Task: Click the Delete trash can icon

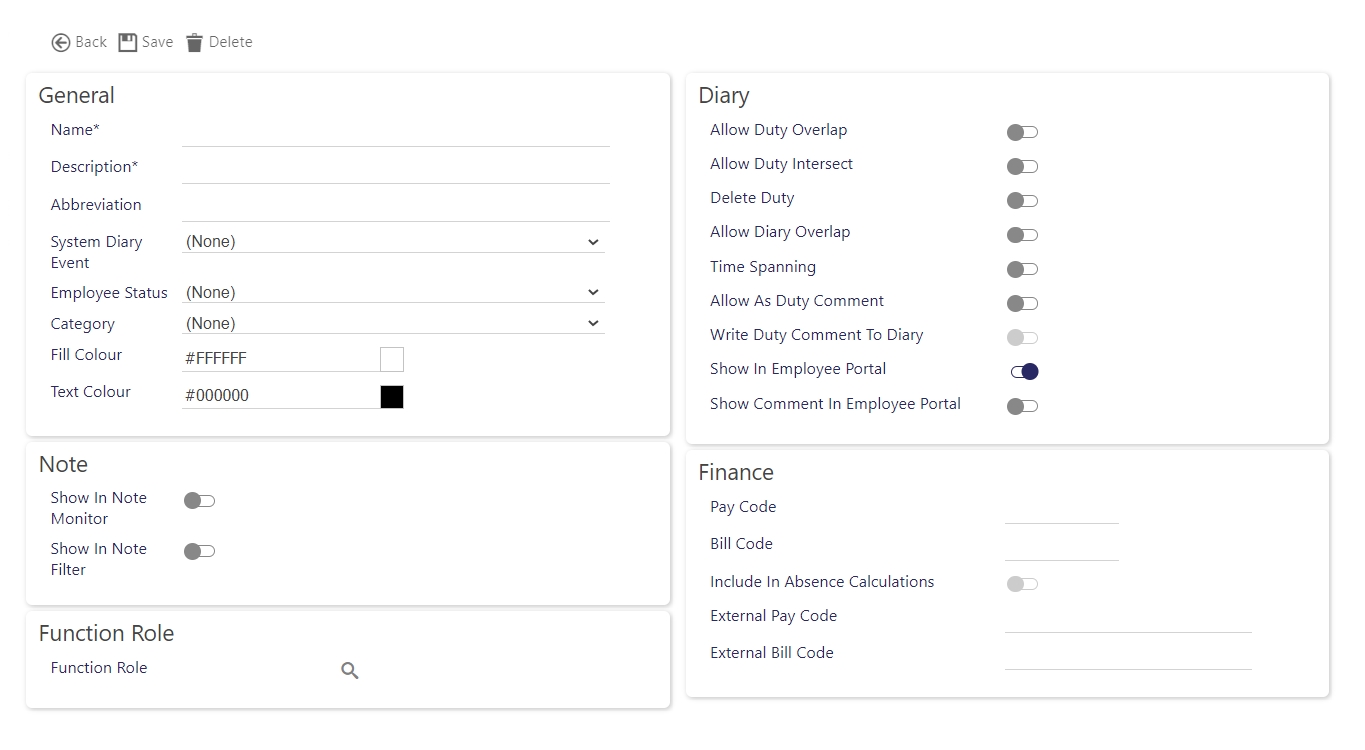Action: [x=194, y=42]
